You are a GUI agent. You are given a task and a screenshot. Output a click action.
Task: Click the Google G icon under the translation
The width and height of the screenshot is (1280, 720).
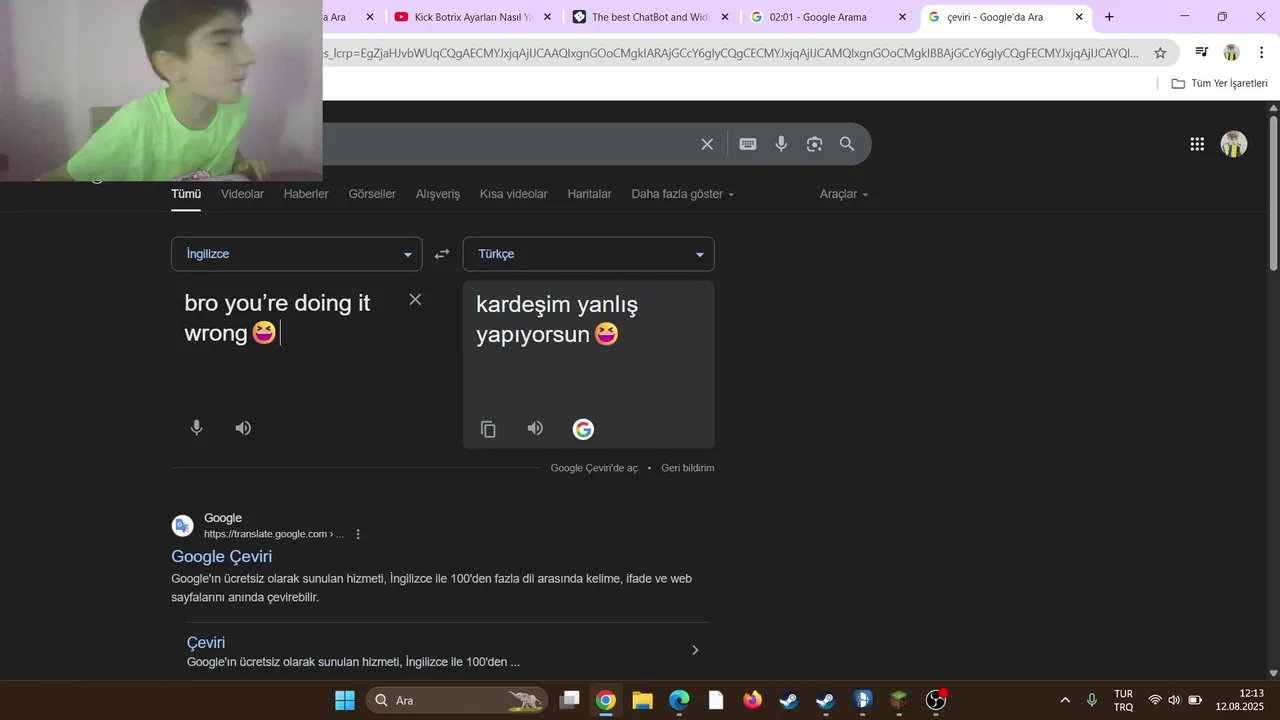(583, 429)
